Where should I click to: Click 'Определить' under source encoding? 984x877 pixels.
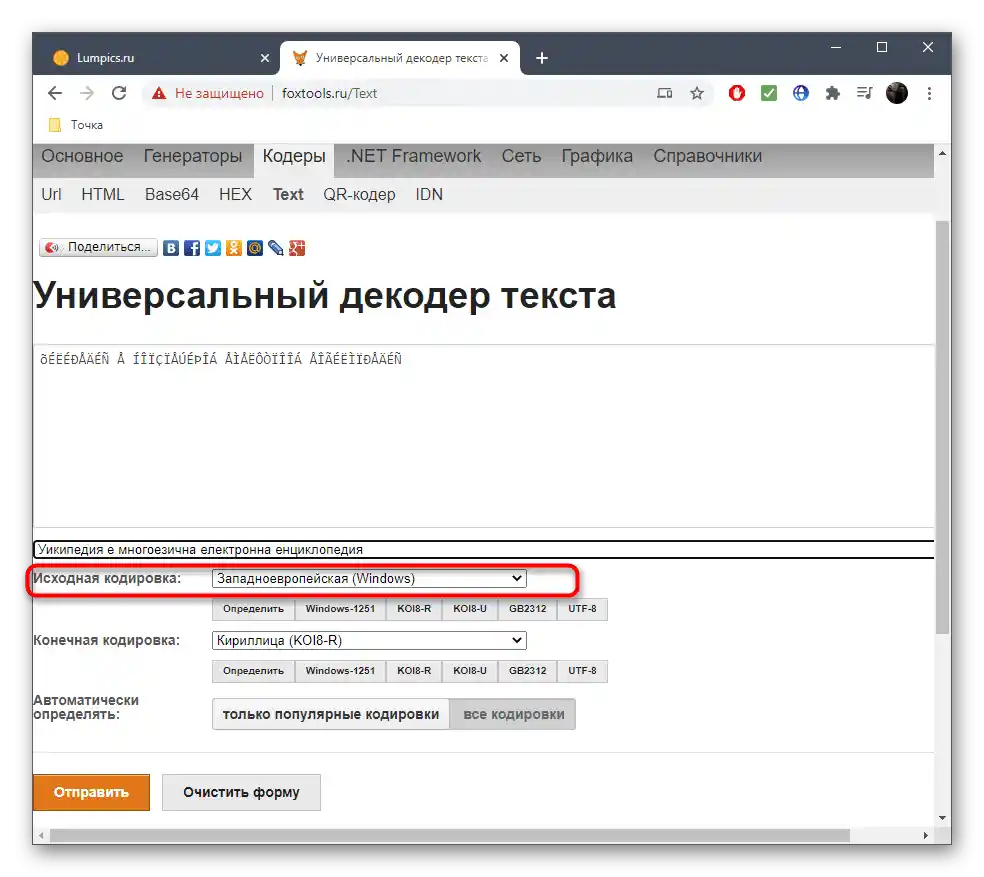pyautogui.click(x=253, y=609)
